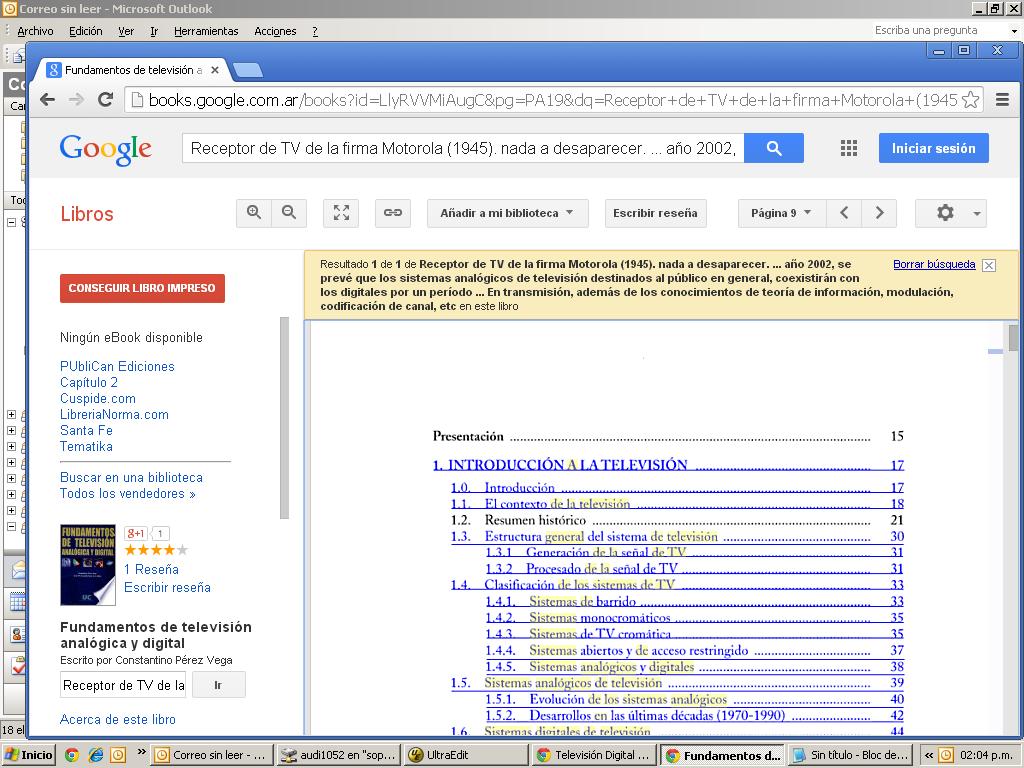Click the Libros heading link
This screenshot has width=1024, height=768.
coord(87,214)
